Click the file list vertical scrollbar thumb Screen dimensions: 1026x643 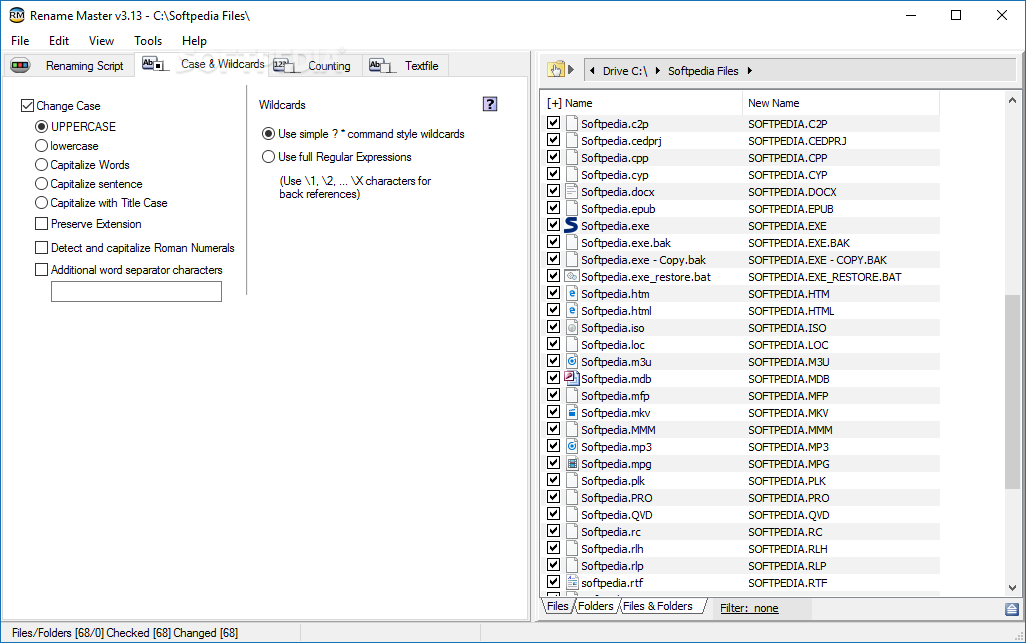click(x=1012, y=391)
